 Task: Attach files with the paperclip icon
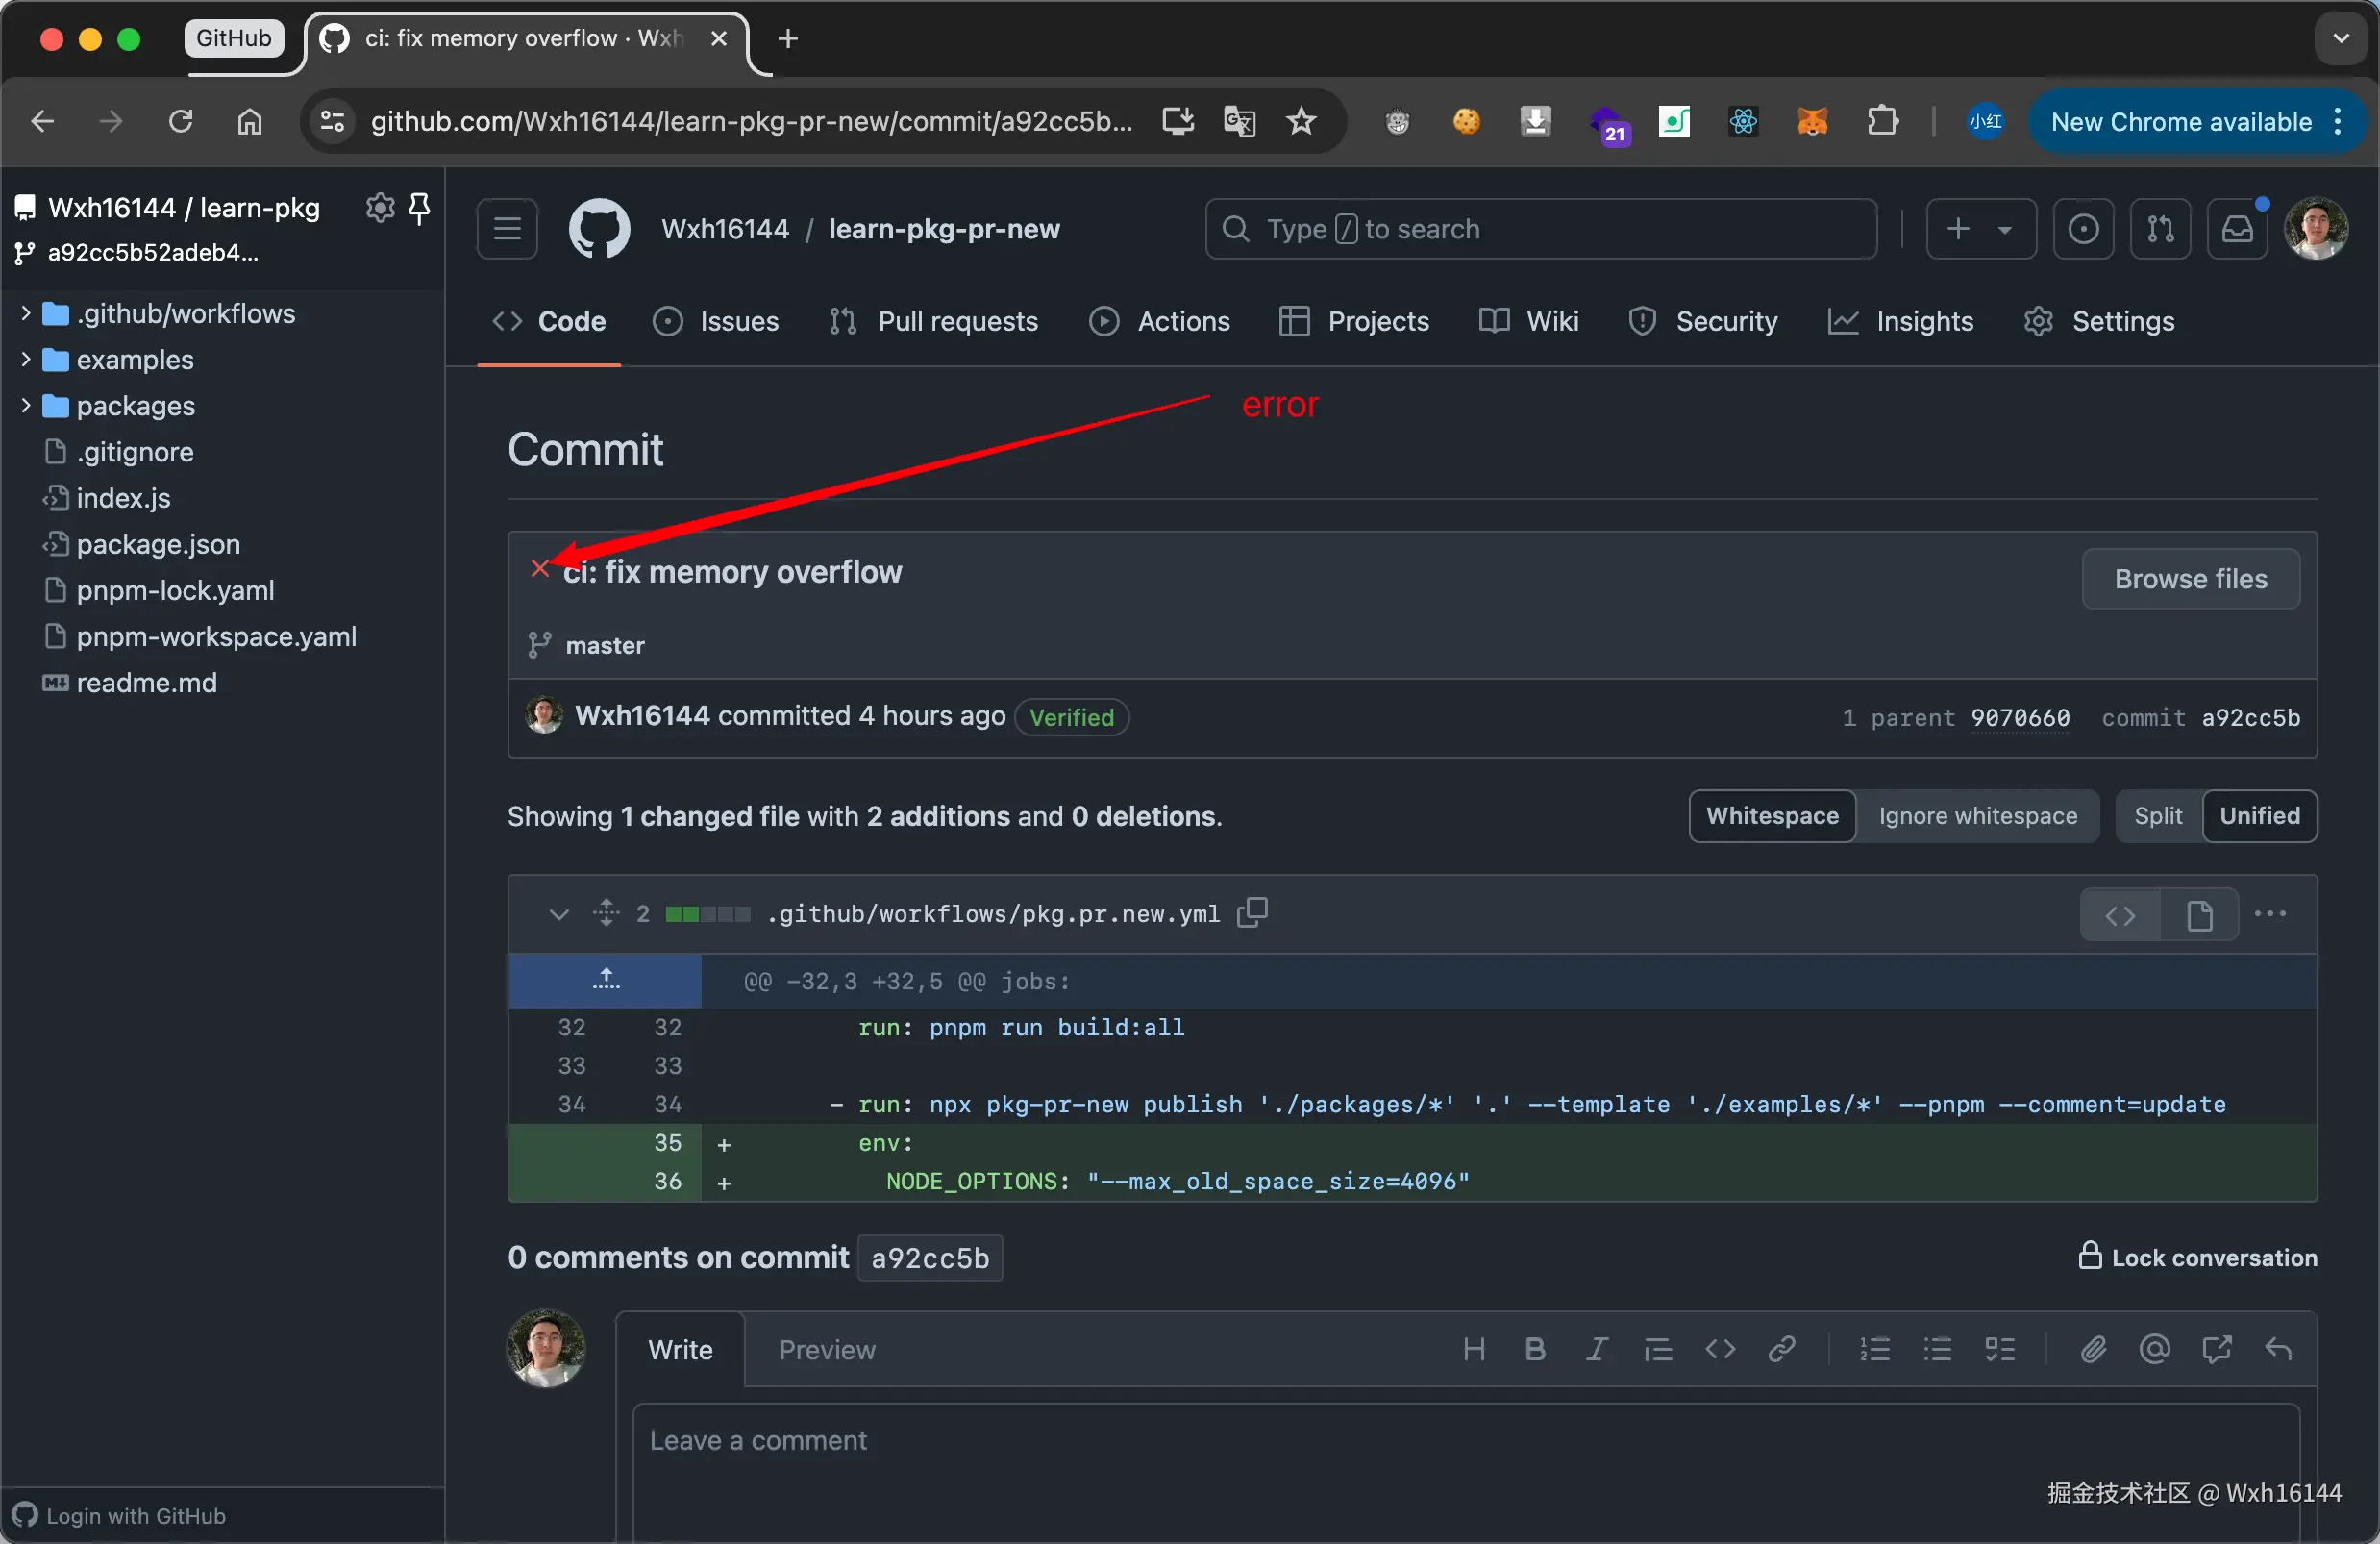pos(2093,1350)
